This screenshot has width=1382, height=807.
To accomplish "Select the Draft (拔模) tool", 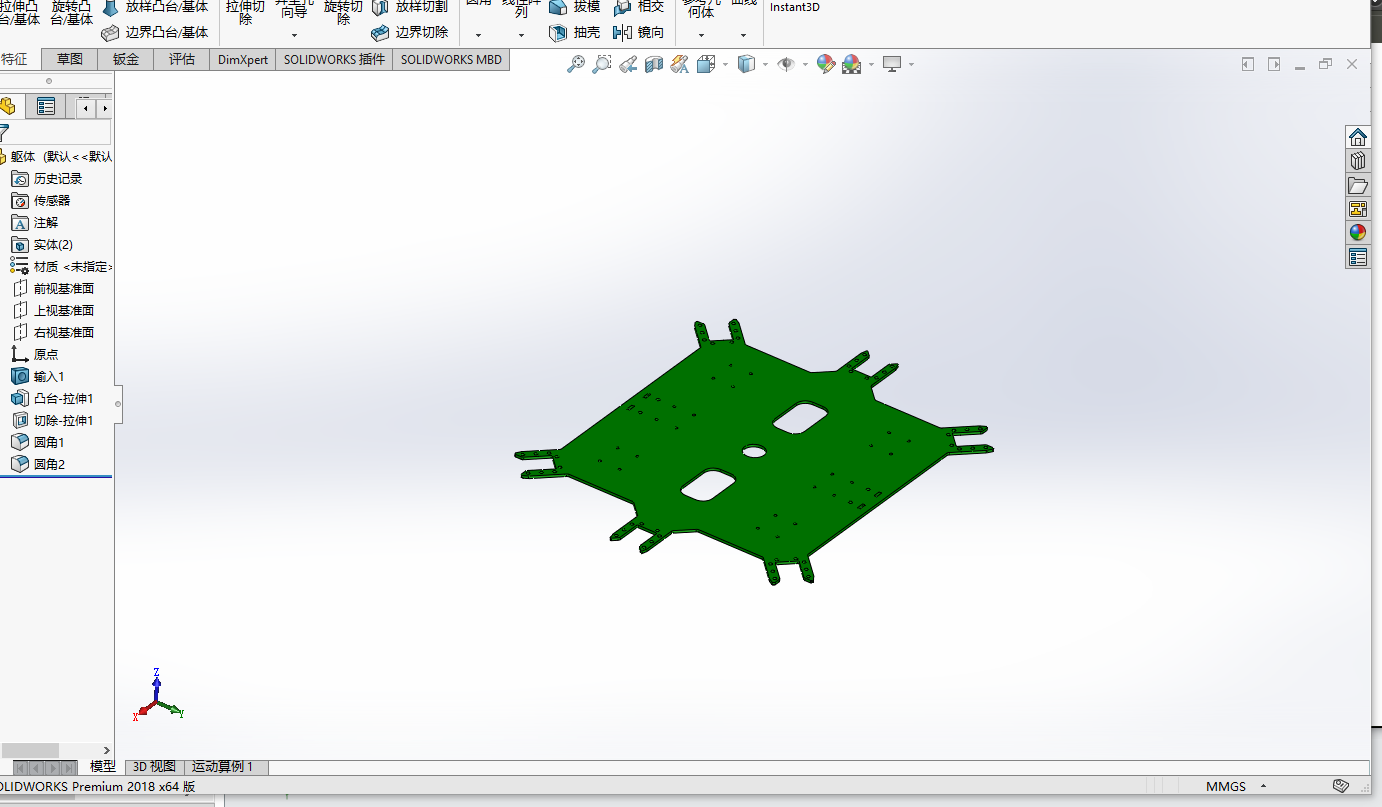I will pyautogui.click(x=576, y=6).
